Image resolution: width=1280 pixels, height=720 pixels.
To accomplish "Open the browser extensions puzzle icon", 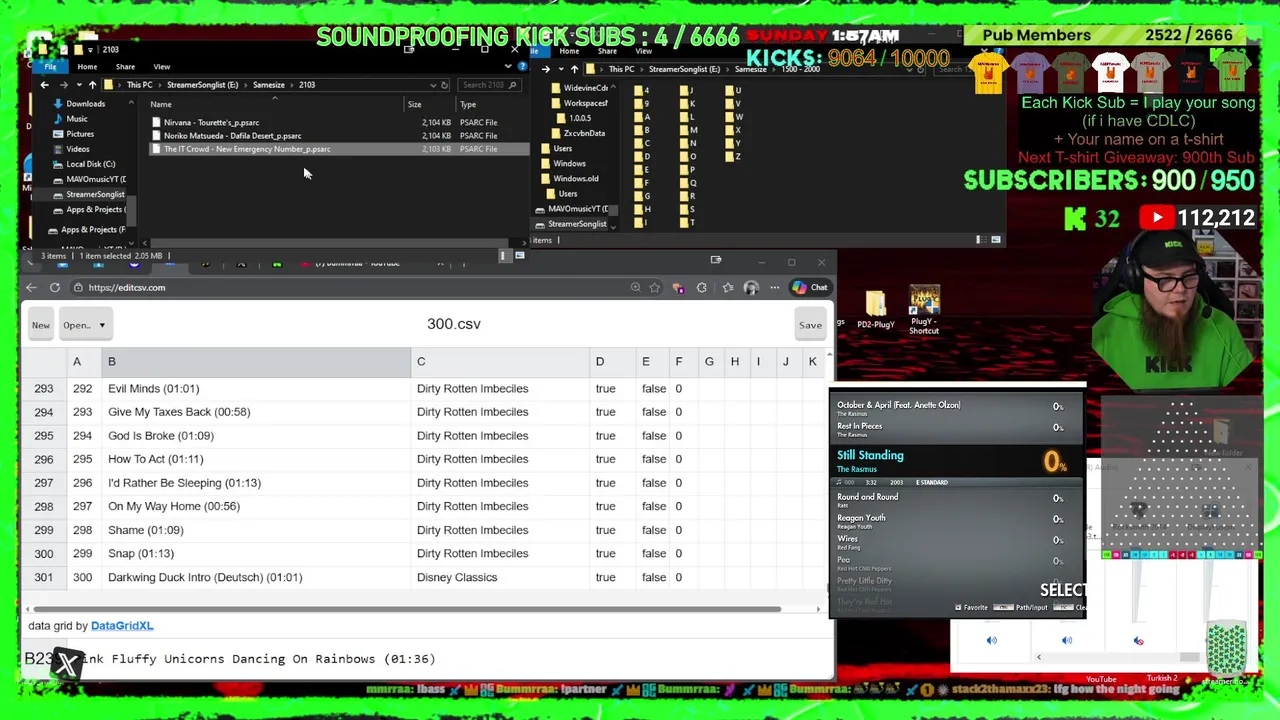I will point(701,288).
